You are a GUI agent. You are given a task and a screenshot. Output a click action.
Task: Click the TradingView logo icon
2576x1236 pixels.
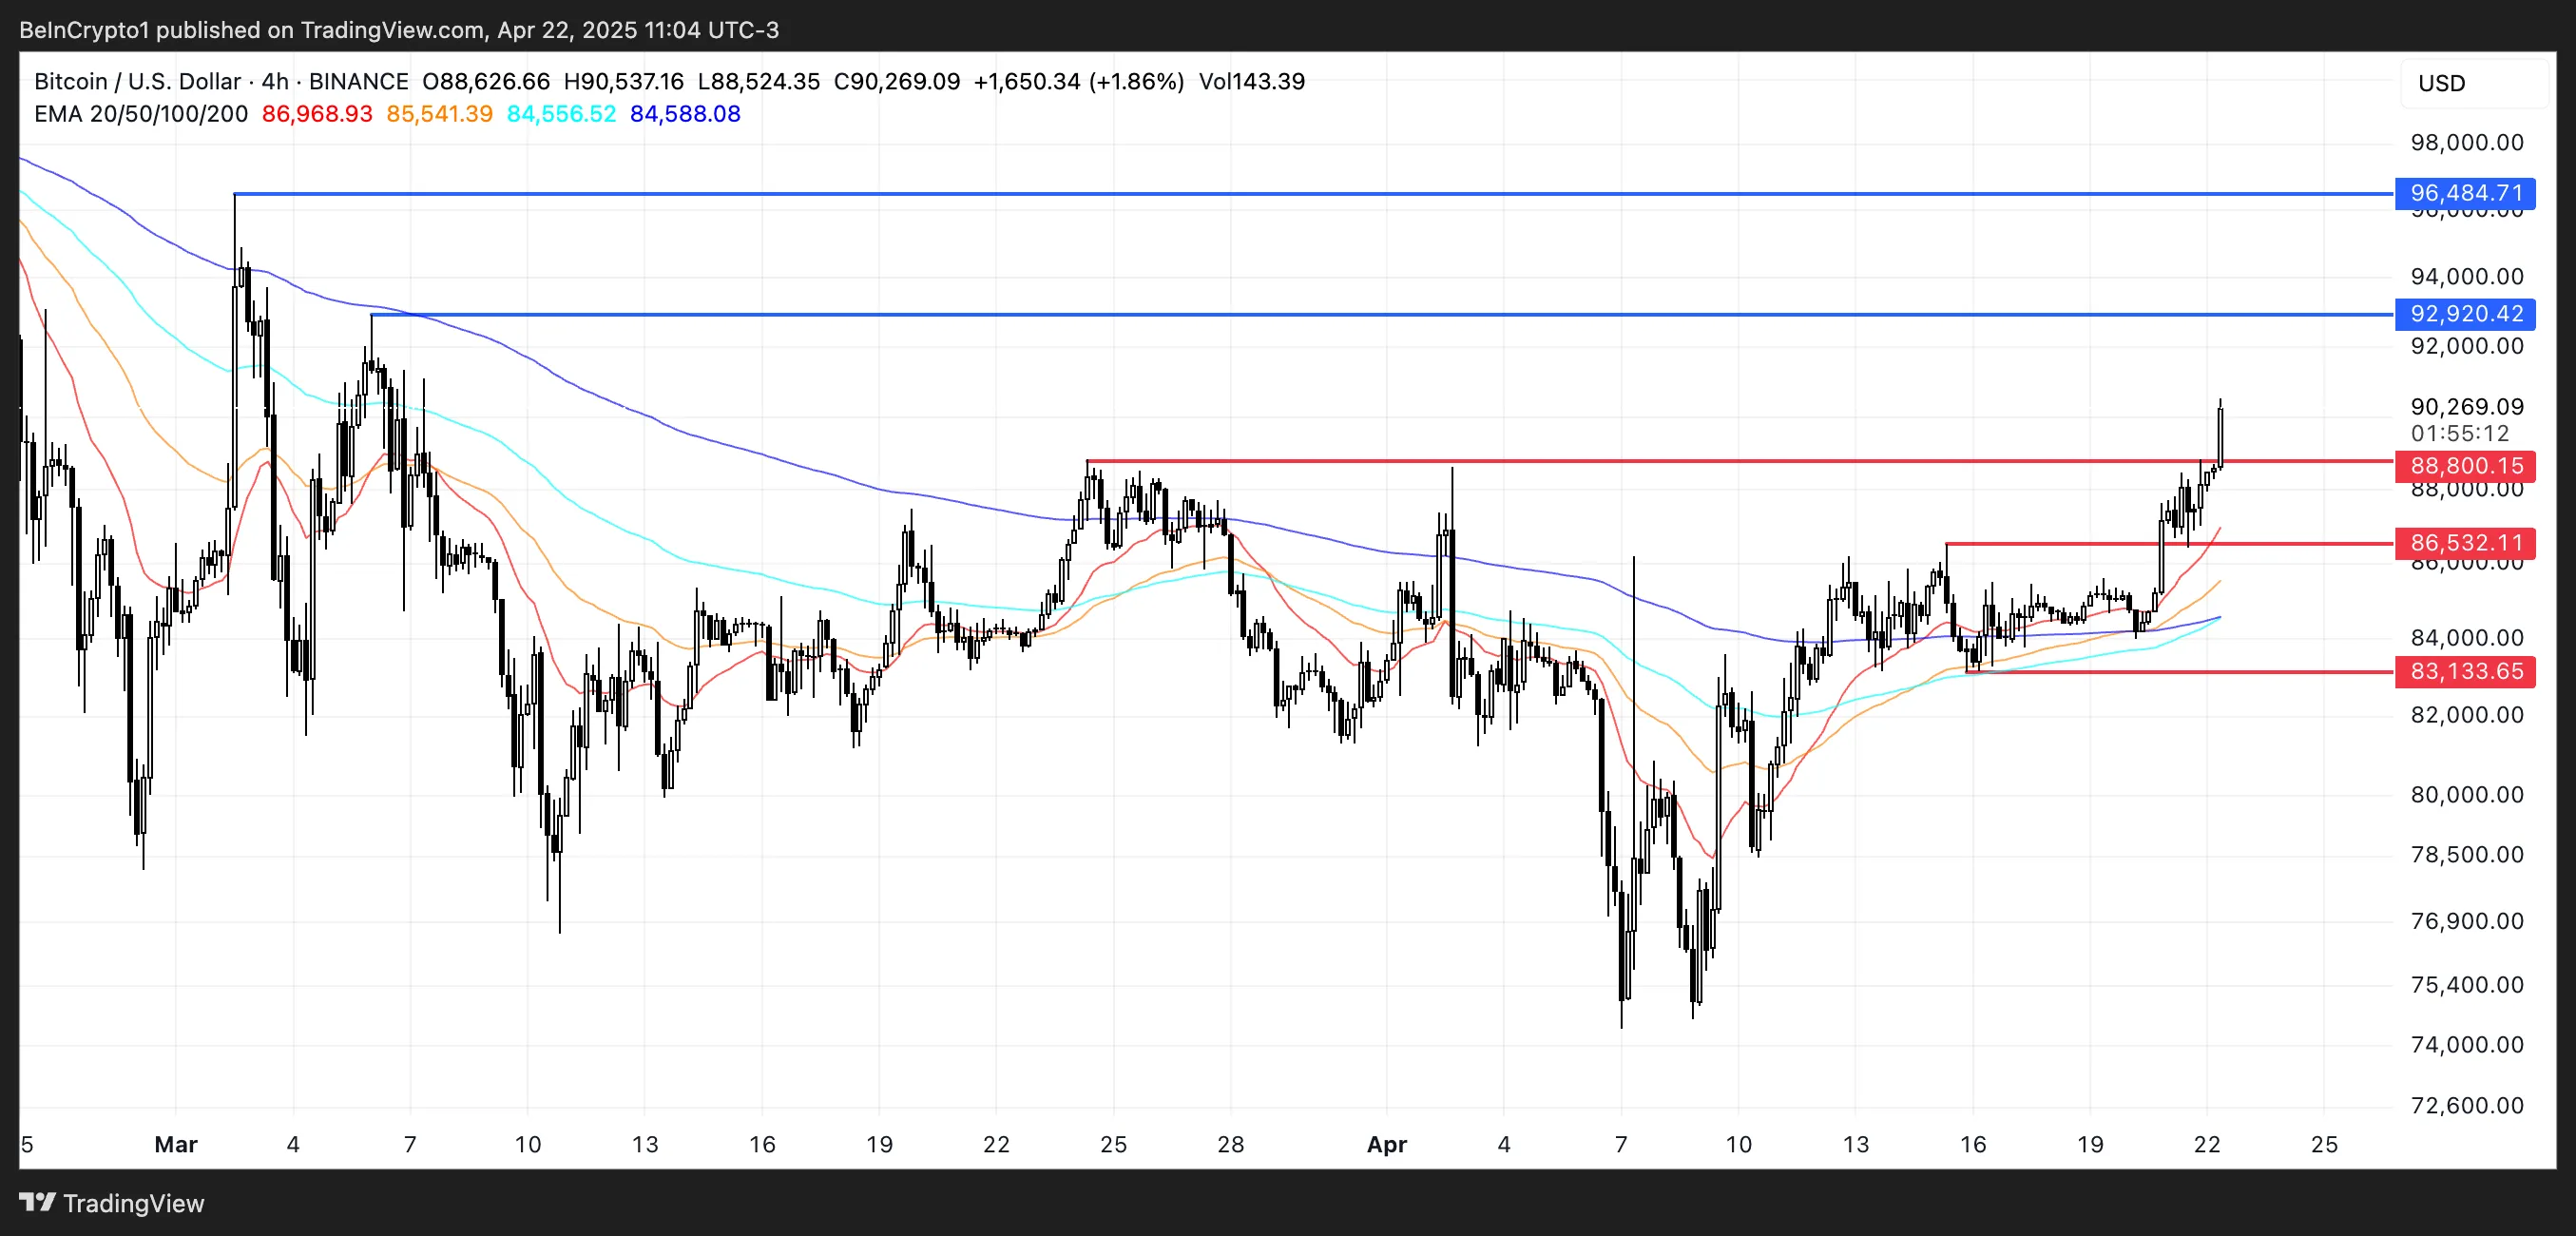coord(37,1201)
